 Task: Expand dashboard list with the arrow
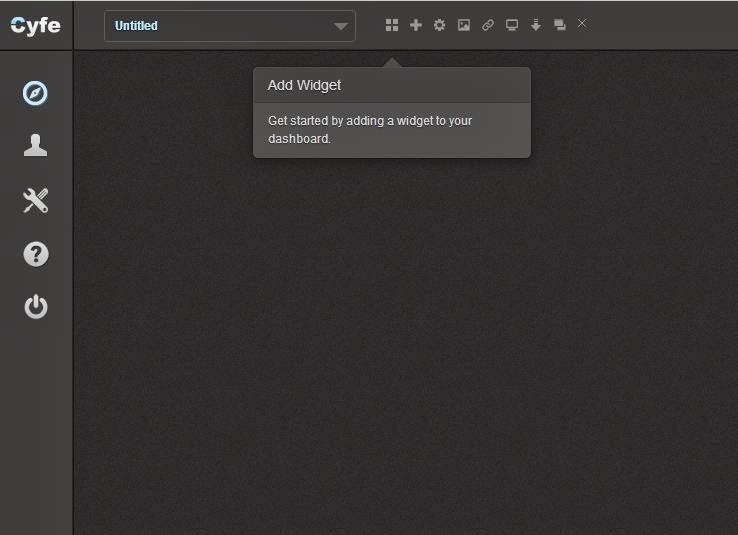pos(341,26)
